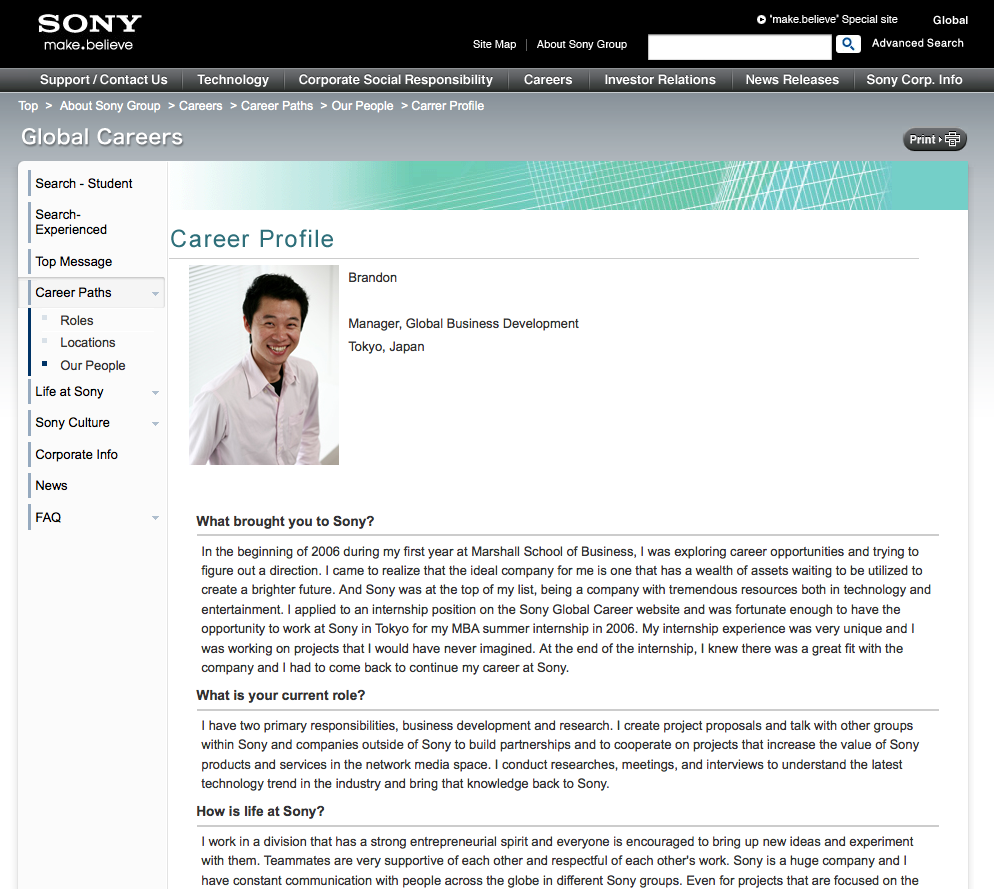Click the bullet marker beside Locations
The width and height of the screenshot is (994, 889).
pos(44,342)
